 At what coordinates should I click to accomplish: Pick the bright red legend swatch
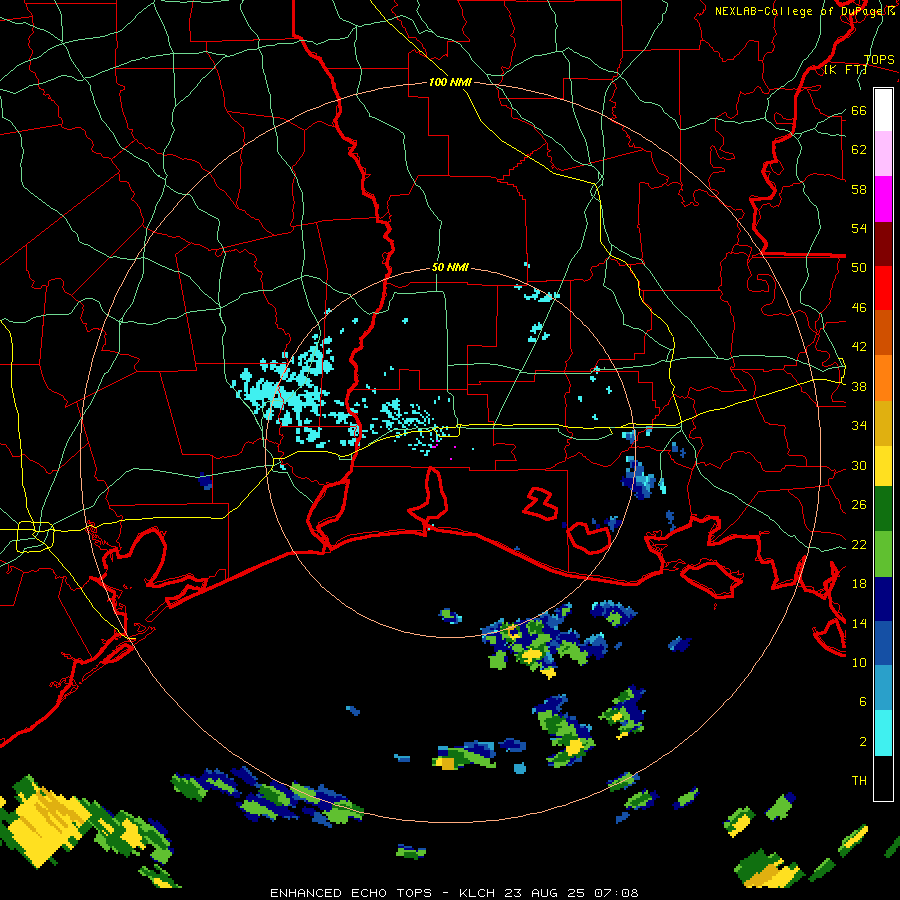[883, 288]
